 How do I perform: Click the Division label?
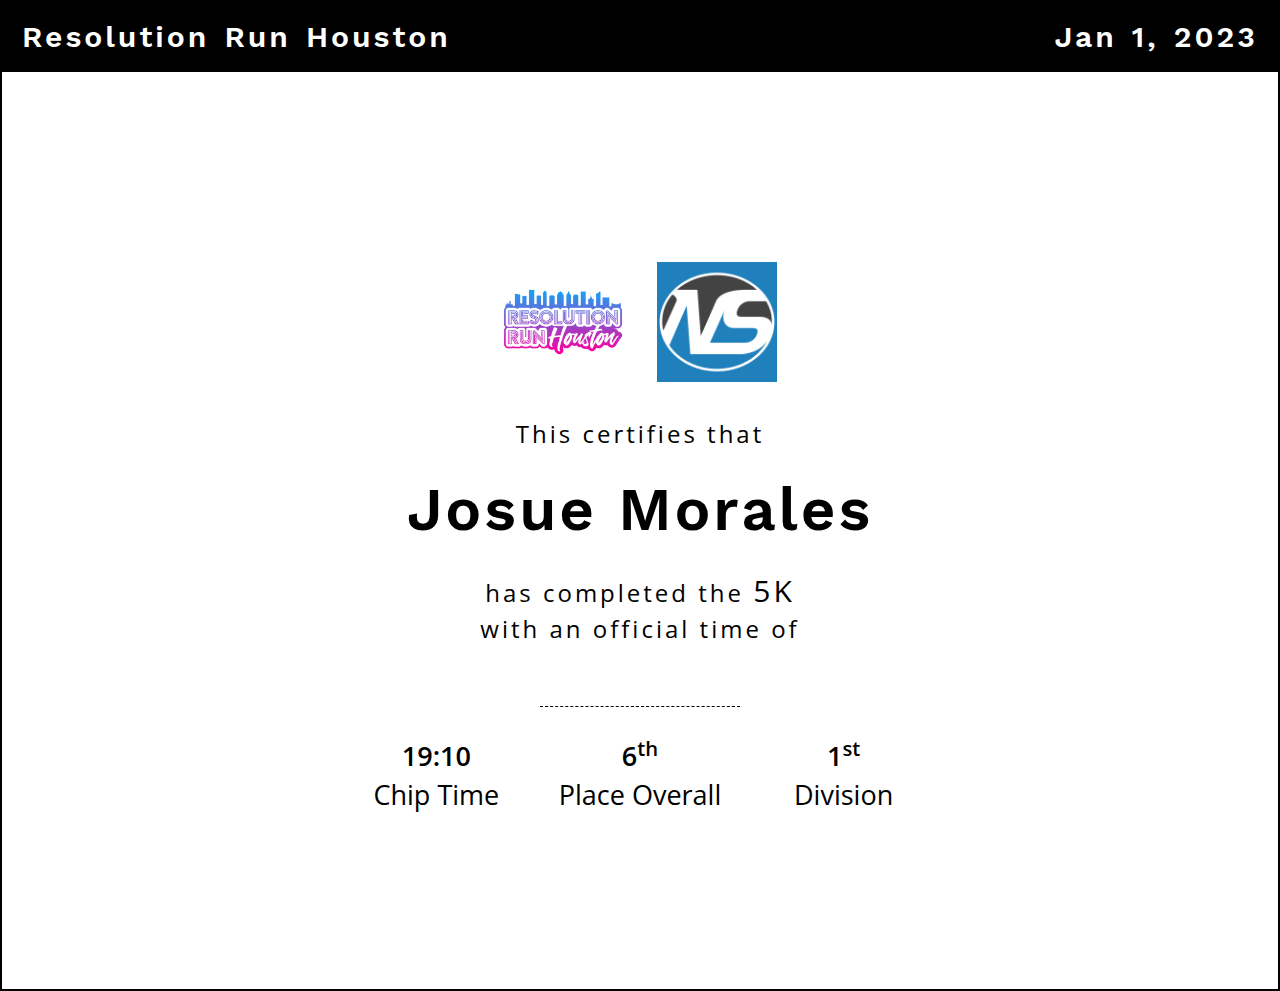point(843,796)
